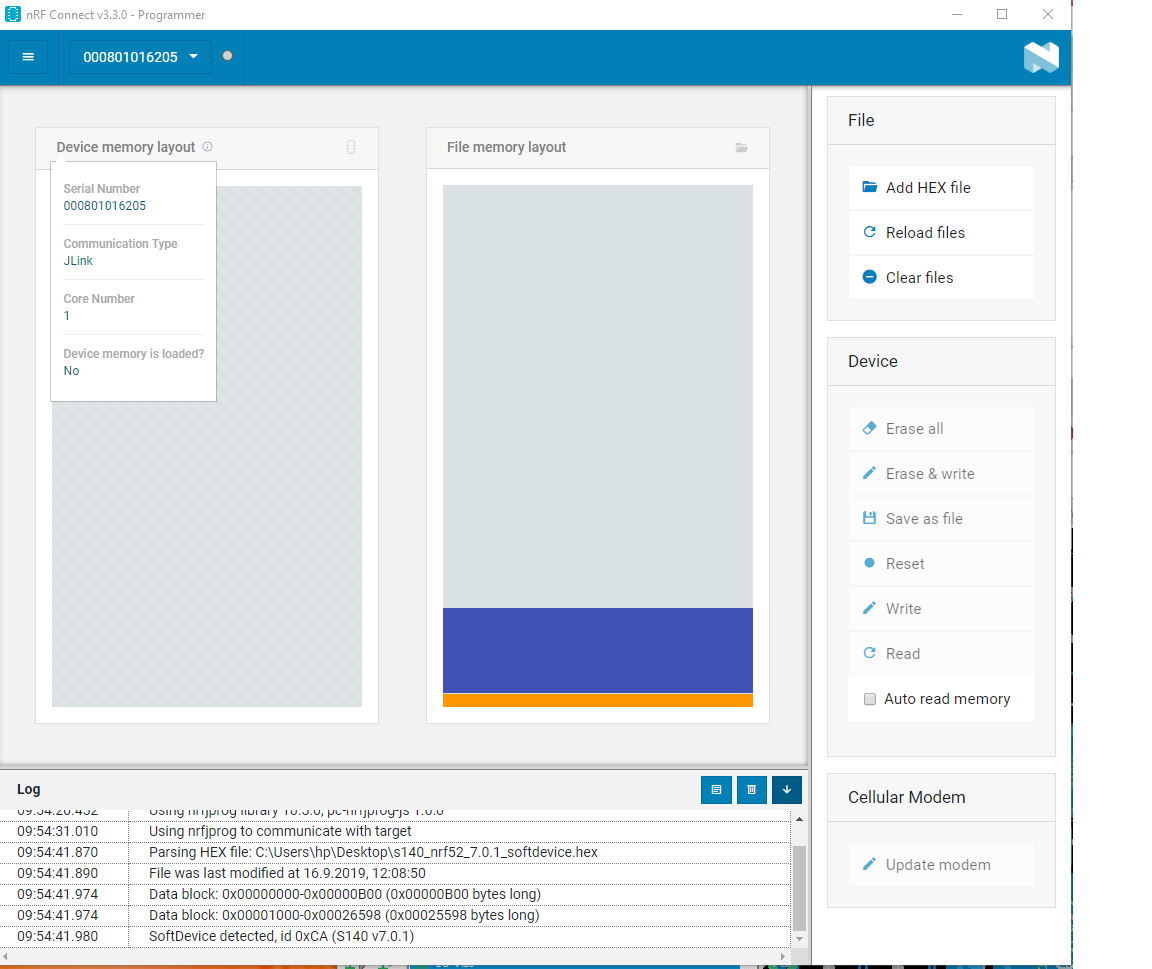Click the Read button

point(941,653)
